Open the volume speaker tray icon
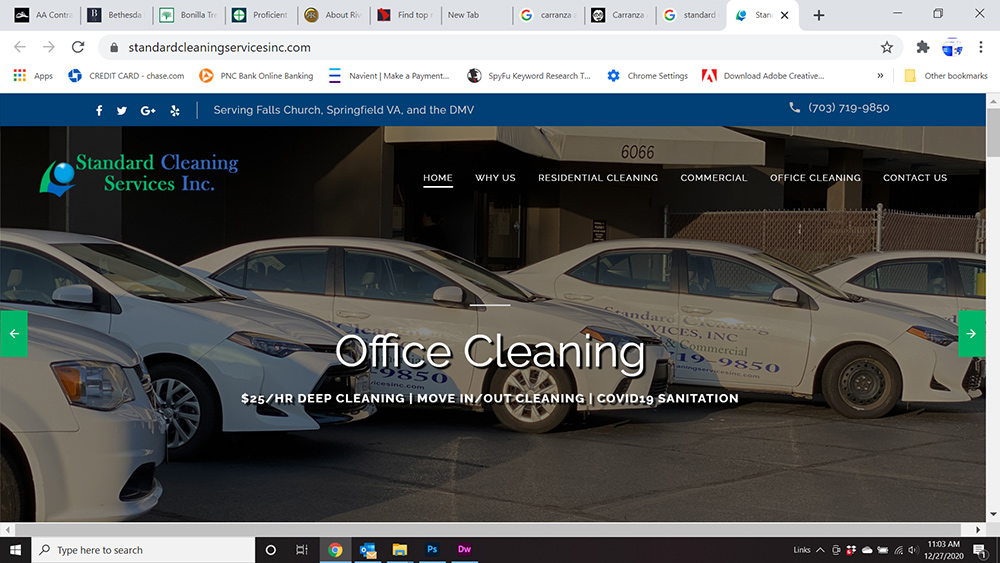 pyautogui.click(x=913, y=550)
